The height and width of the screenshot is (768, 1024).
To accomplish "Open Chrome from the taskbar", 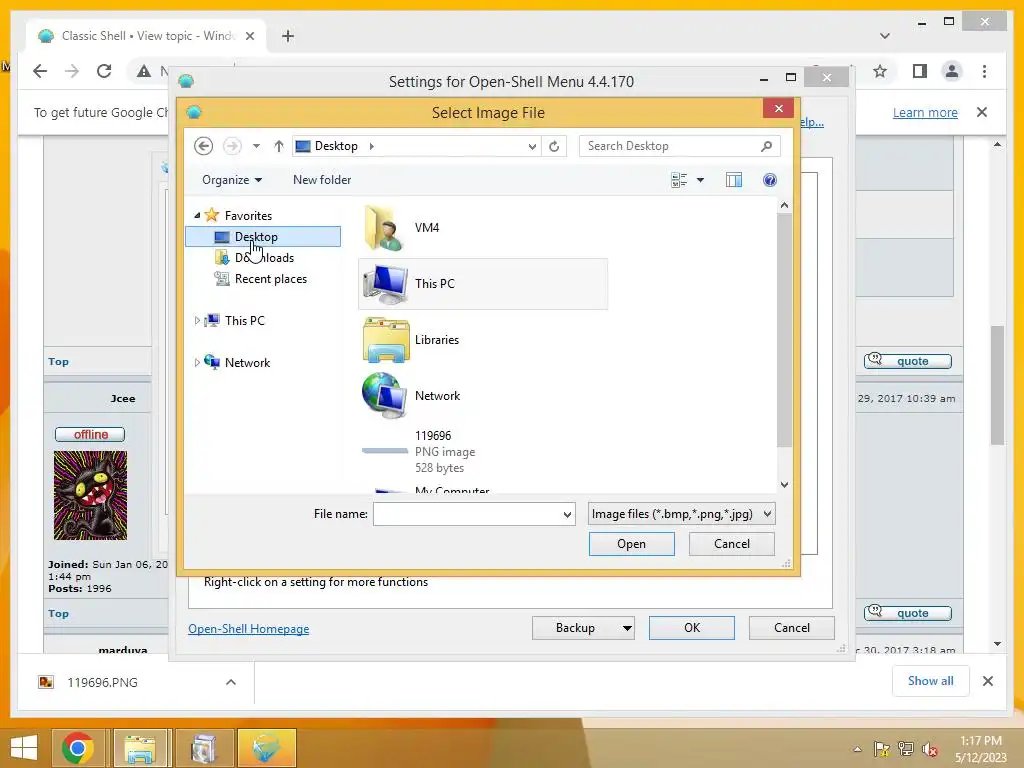I will point(78,748).
